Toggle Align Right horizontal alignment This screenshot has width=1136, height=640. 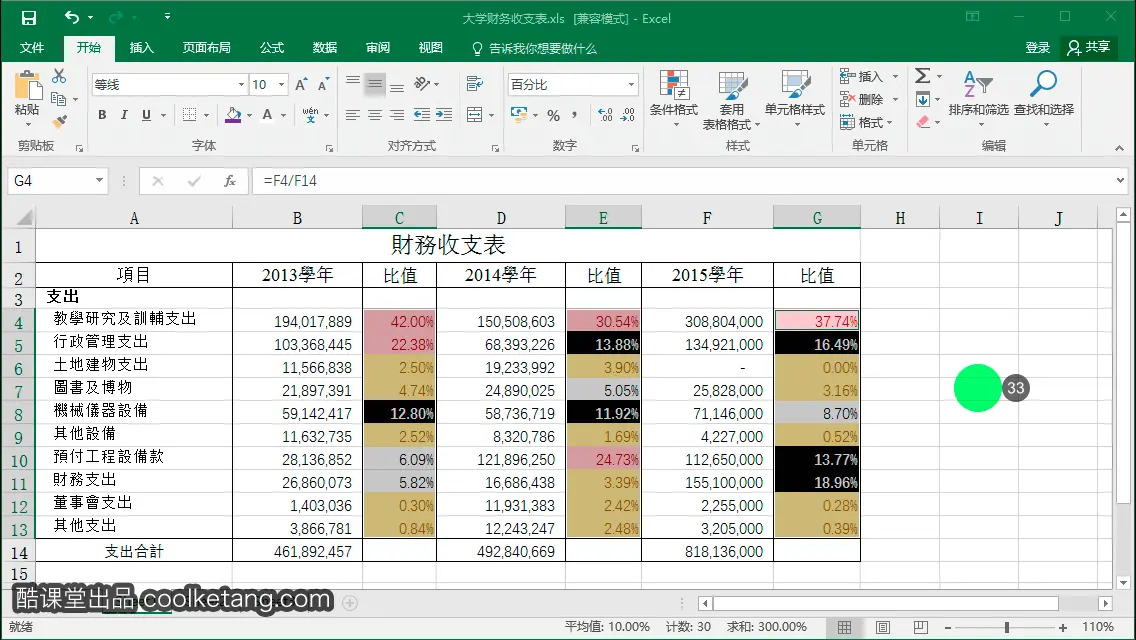click(x=397, y=115)
